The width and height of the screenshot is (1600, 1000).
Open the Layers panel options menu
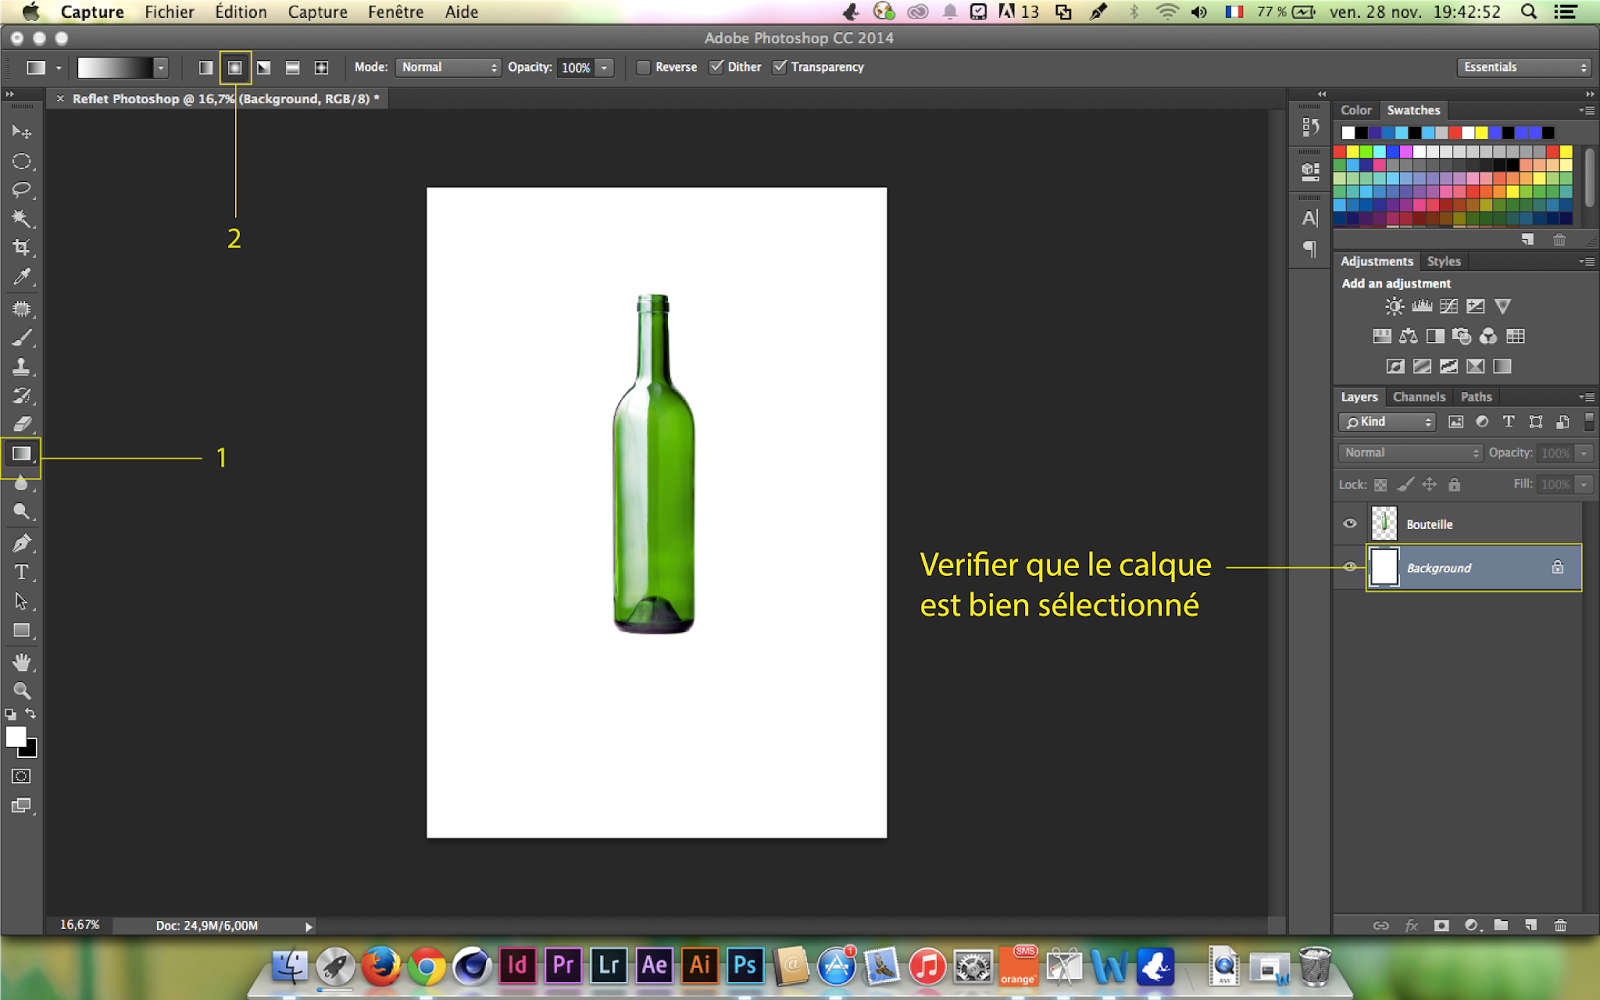(1587, 397)
